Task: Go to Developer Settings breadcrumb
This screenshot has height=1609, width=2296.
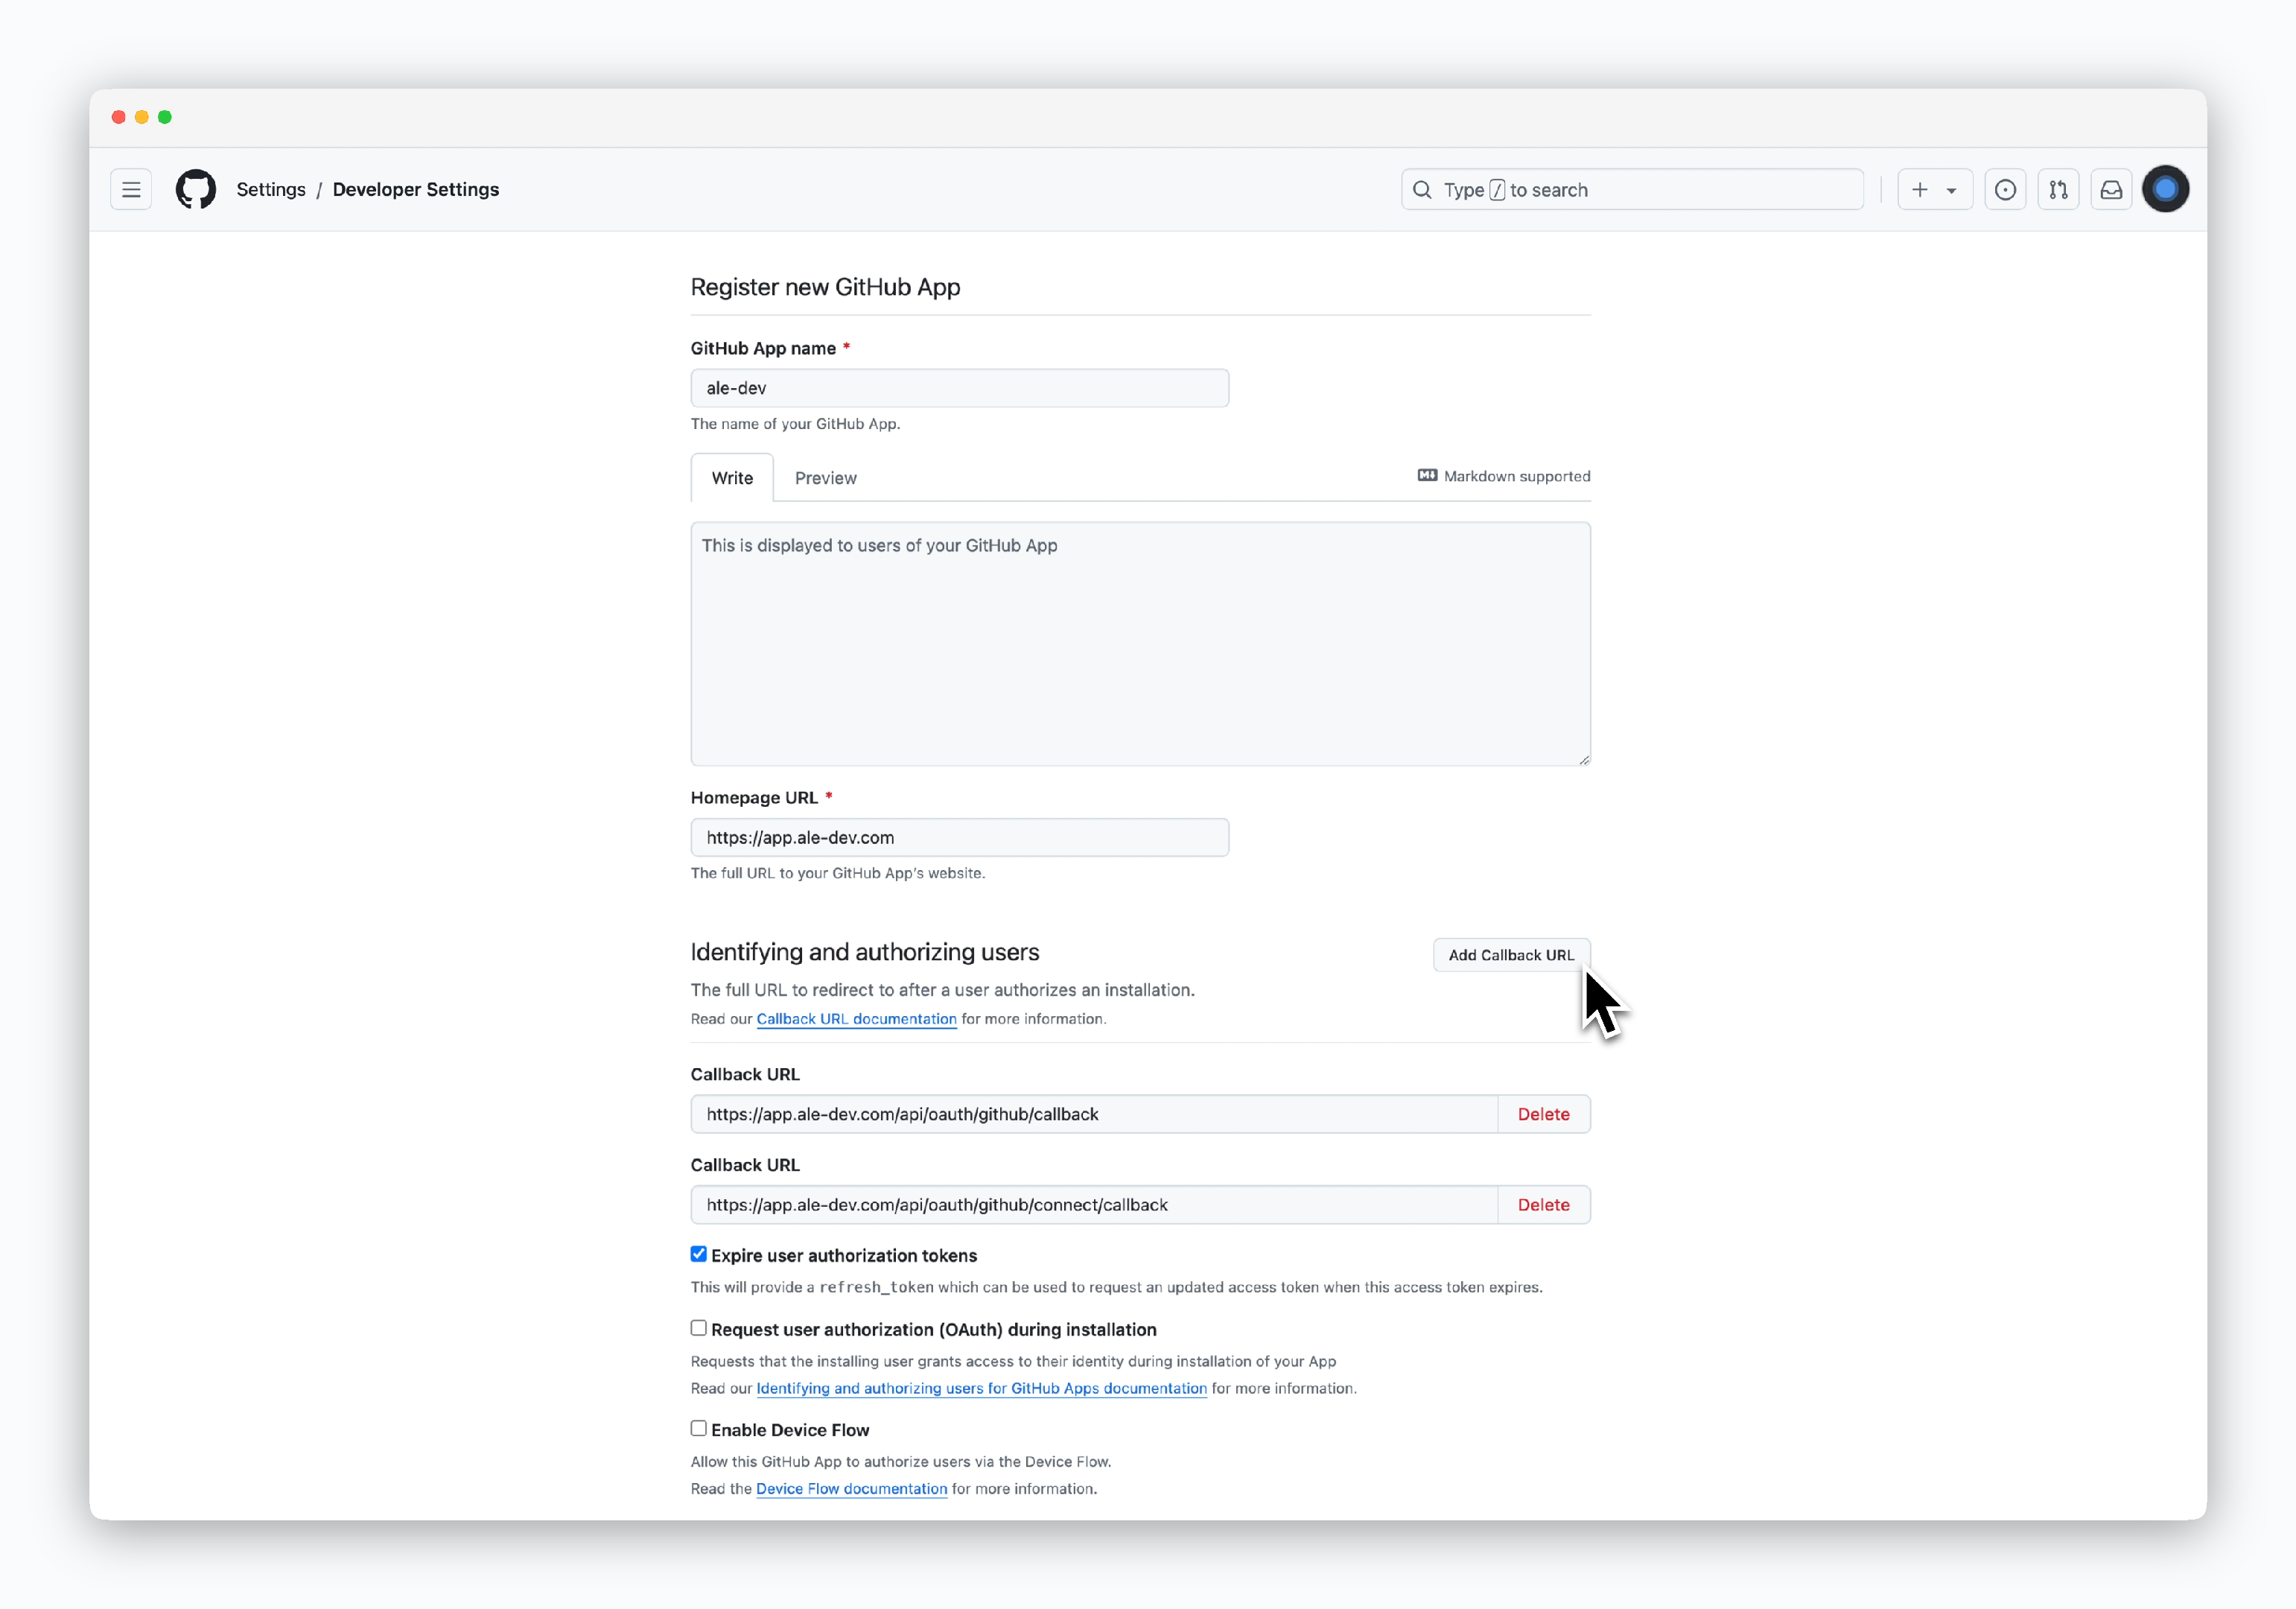Action: pos(416,190)
